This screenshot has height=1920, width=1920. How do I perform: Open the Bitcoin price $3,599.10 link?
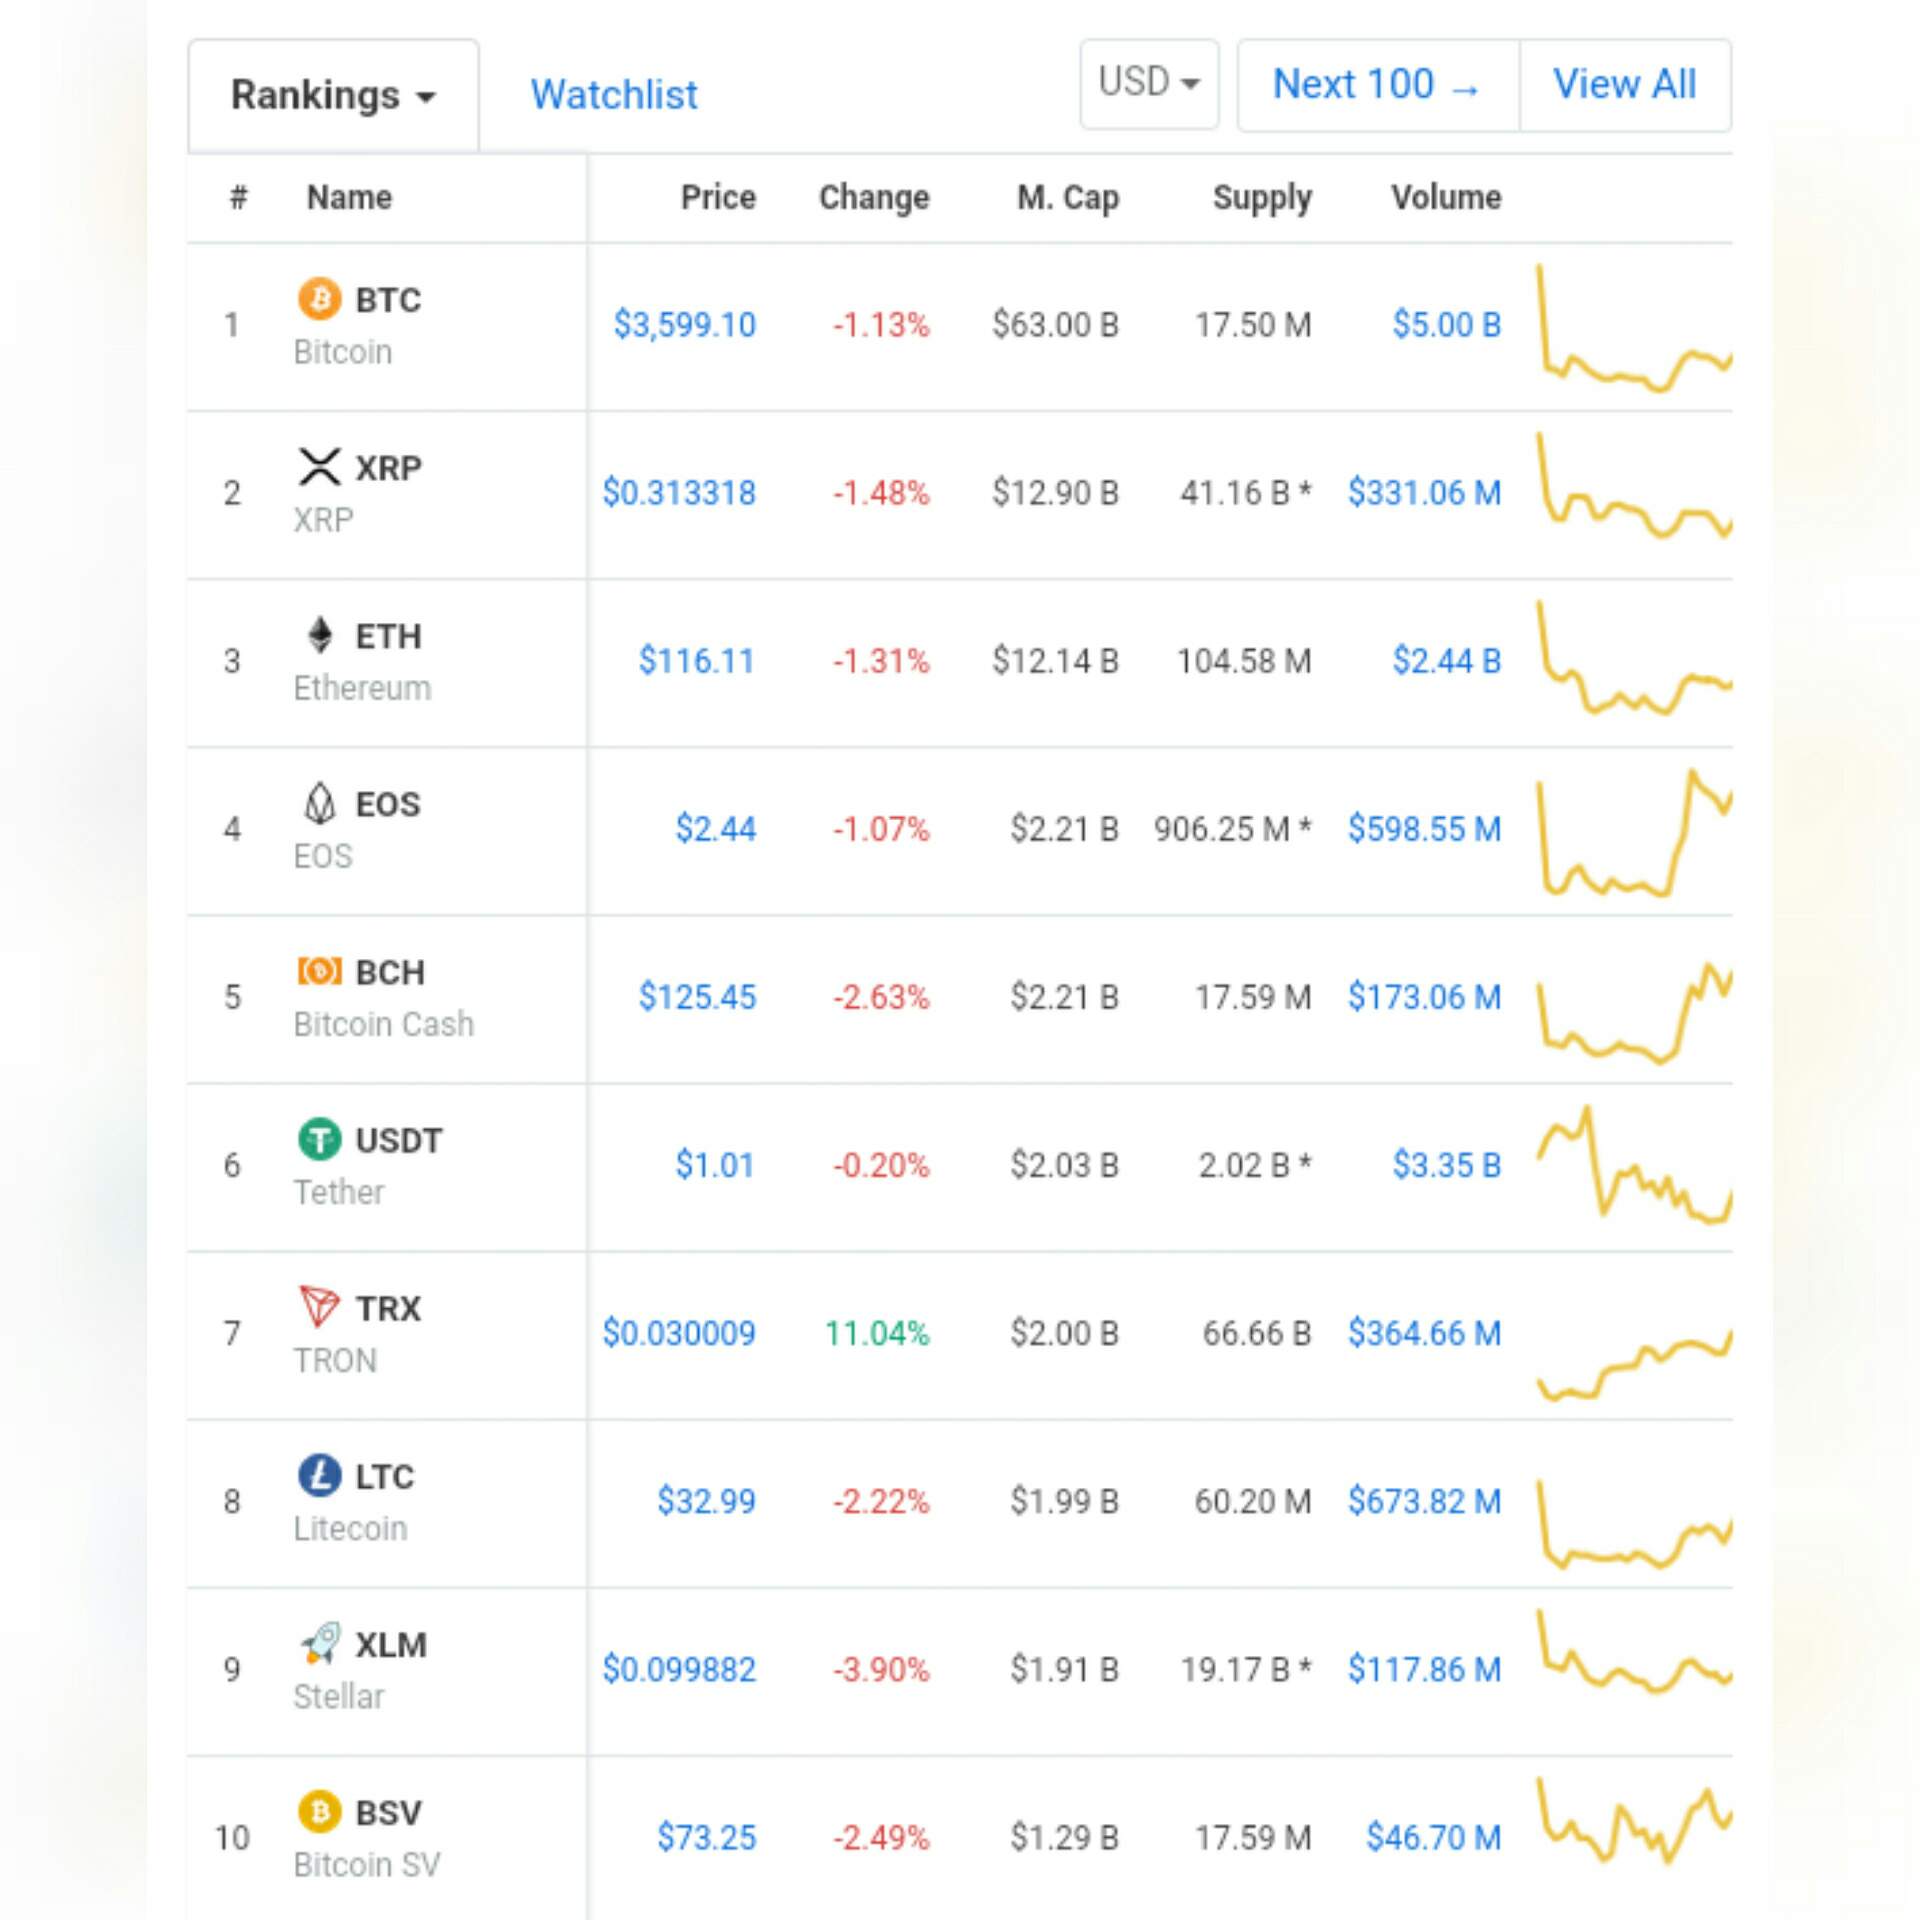click(684, 325)
